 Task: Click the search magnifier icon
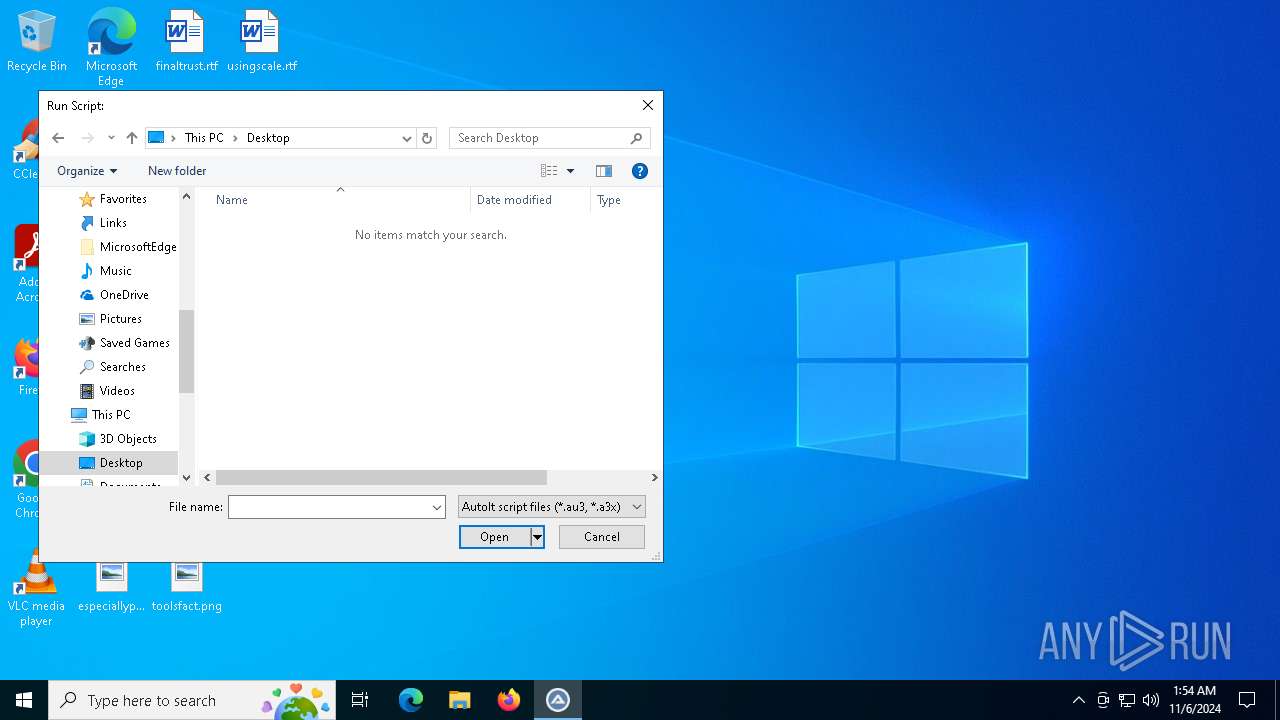636,138
